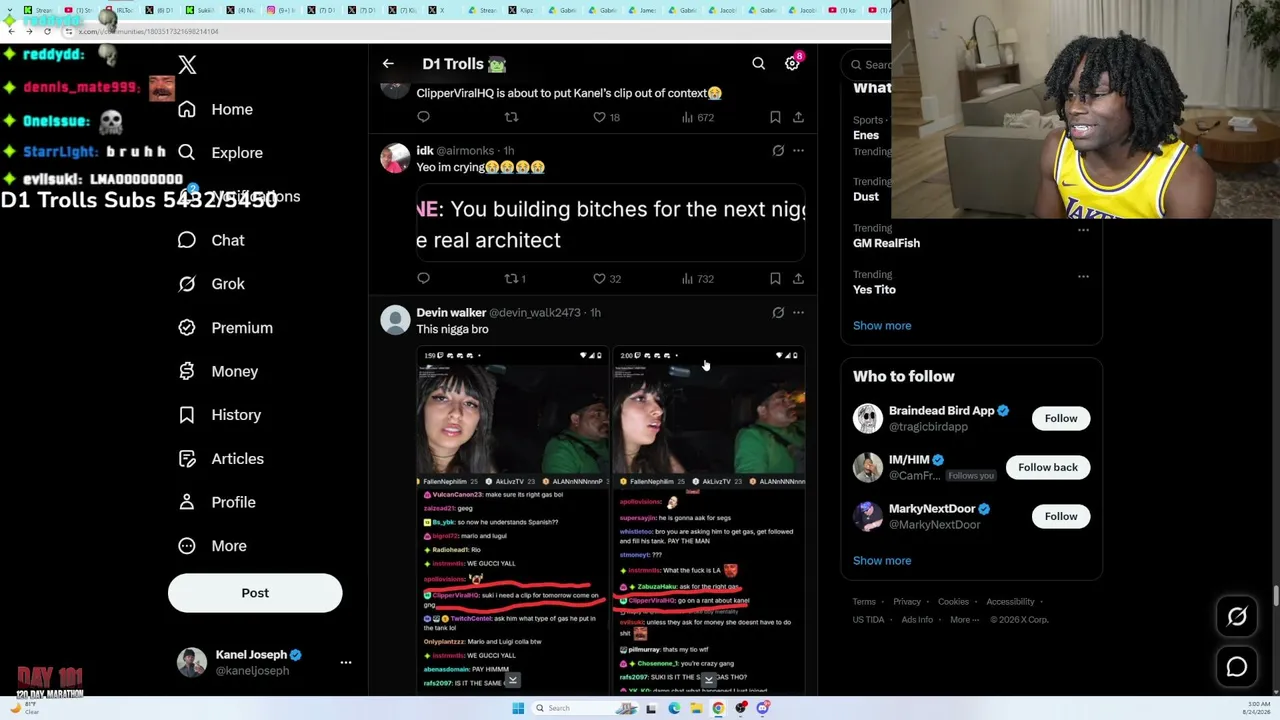
Task: View analytics showing 672 views
Action: tap(697, 117)
